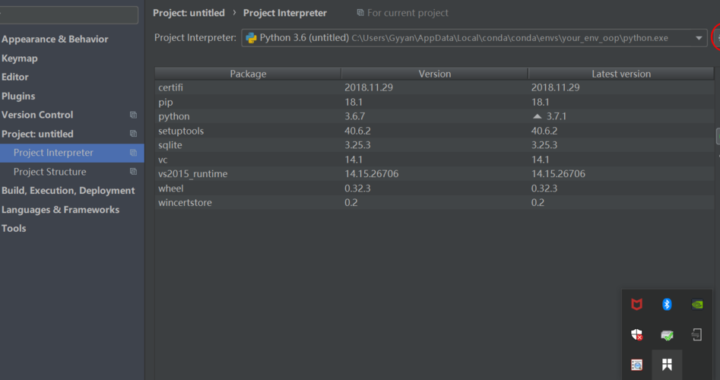Click setuptools Version cell 40.6.2
Image resolution: width=720 pixels, height=380 pixels.
click(357, 131)
